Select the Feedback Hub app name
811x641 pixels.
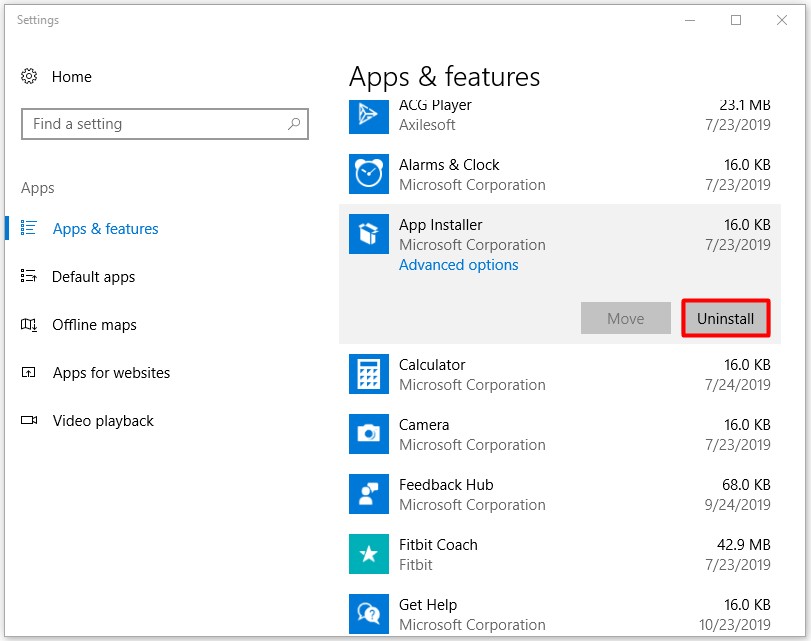(446, 485)
